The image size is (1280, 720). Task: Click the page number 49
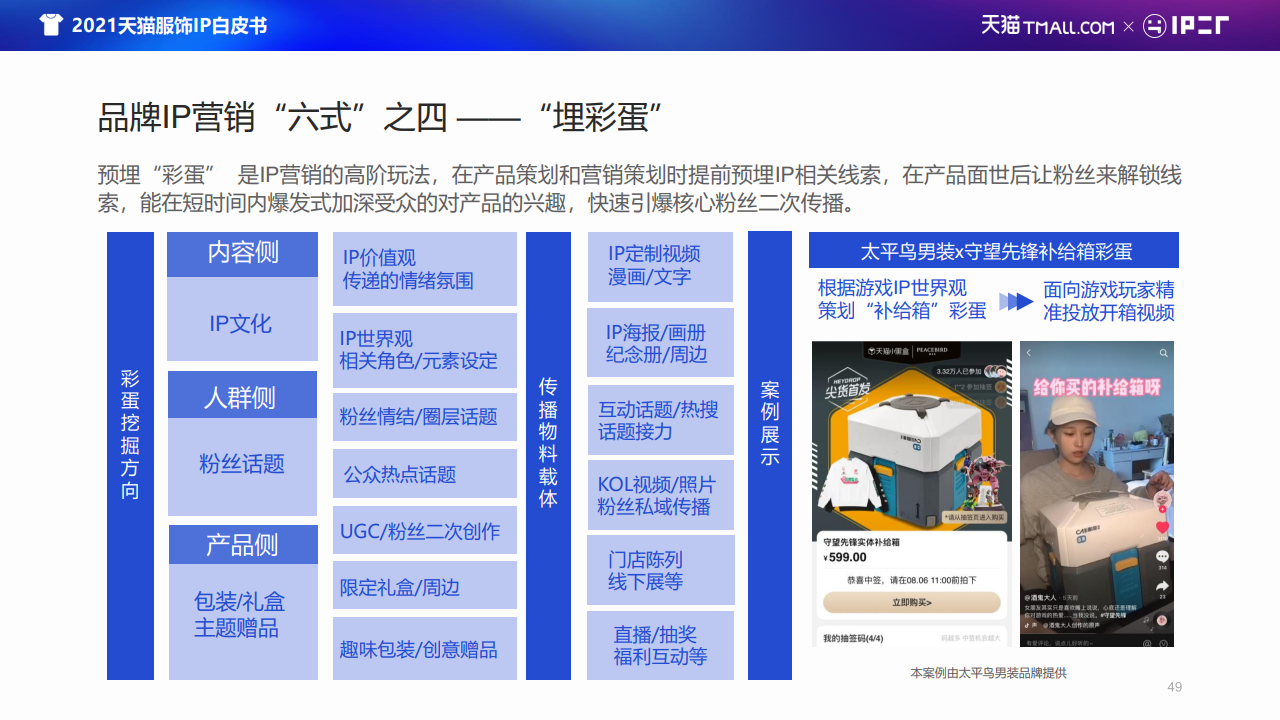point(1175,686)
